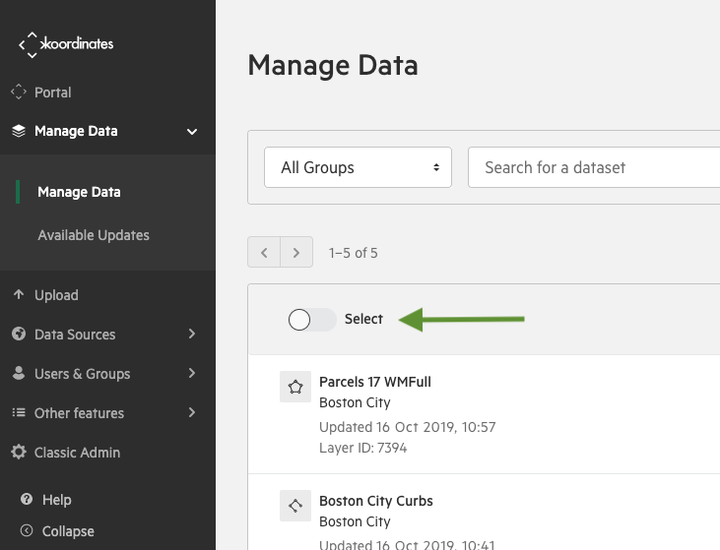This screenshot has width=720, height=550.
Task: Click the Manage Data layers icon
Action: click(18, 131)
